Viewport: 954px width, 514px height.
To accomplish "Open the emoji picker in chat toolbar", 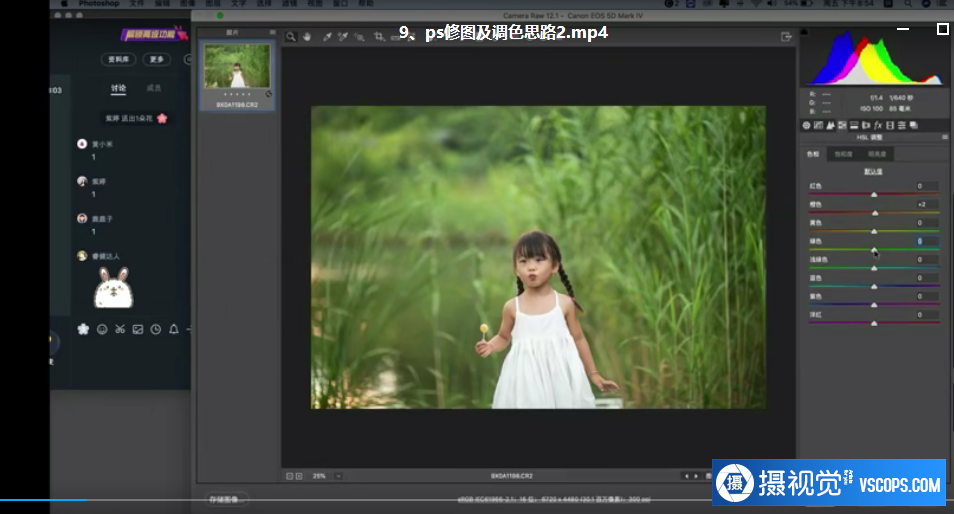I will coord(102,329).
